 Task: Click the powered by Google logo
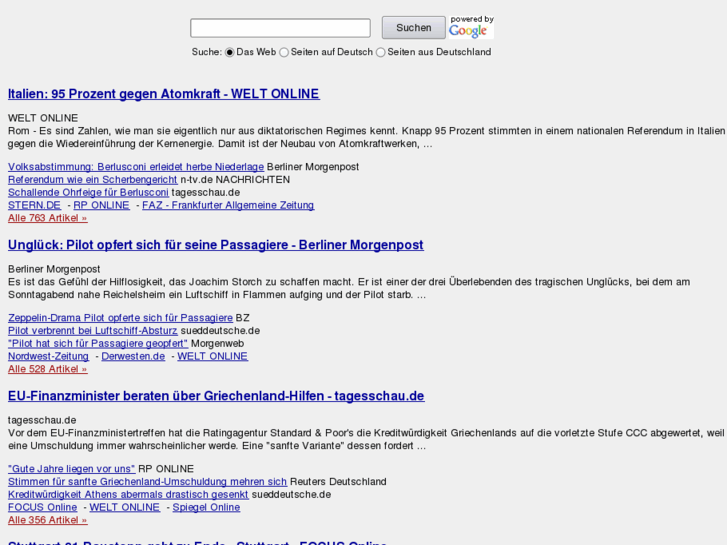[471, 27]
